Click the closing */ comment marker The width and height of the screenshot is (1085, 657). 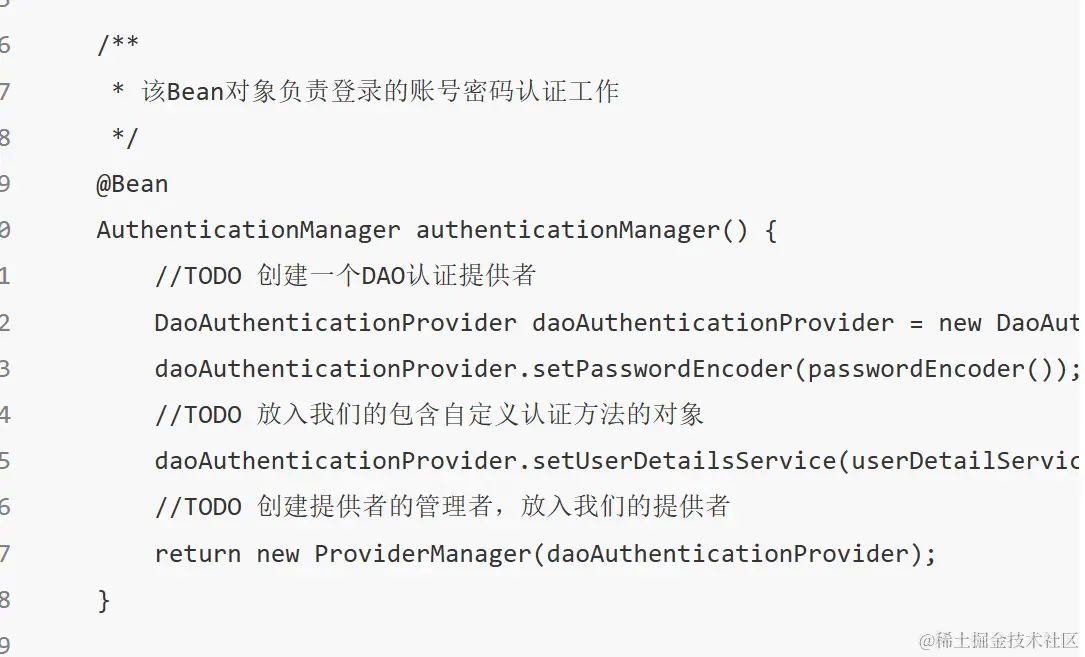tap(125, 137)
